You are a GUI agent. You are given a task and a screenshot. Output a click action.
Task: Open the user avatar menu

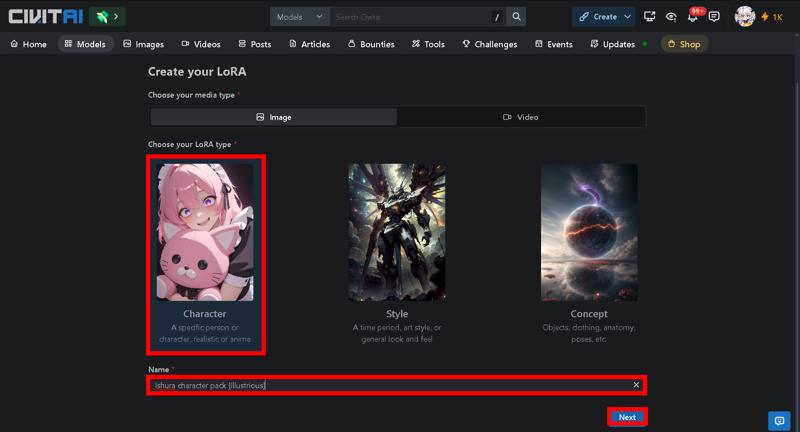744,16
